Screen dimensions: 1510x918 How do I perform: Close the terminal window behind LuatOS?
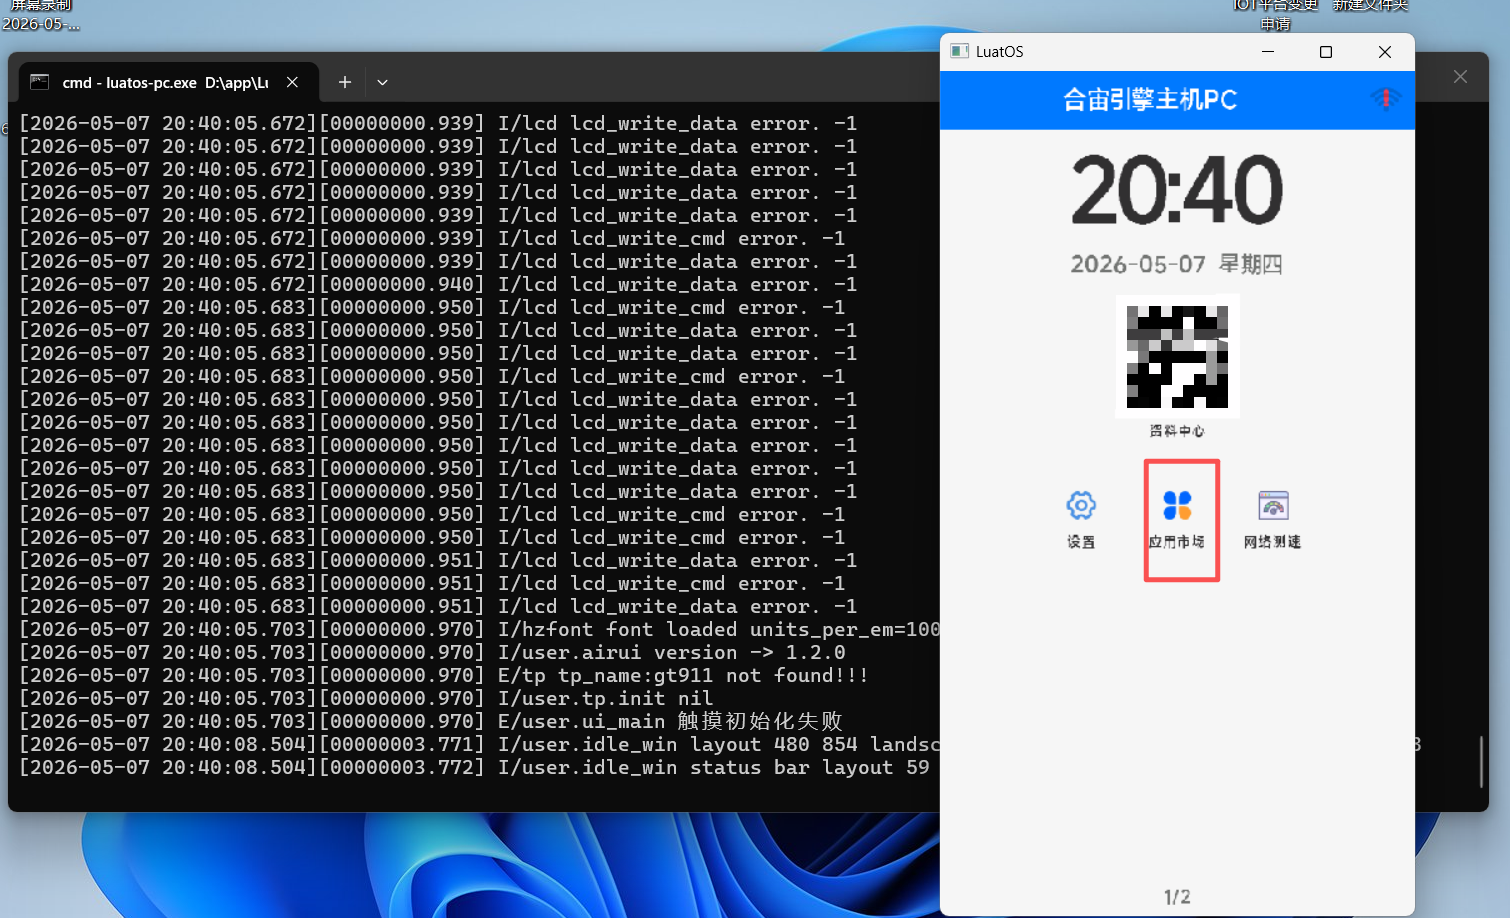pos(1460,77)
